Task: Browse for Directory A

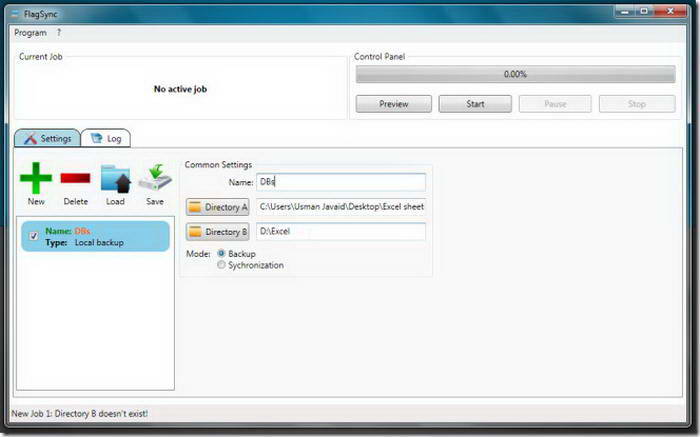Action: pyautogui.click(x=217, y=207)
